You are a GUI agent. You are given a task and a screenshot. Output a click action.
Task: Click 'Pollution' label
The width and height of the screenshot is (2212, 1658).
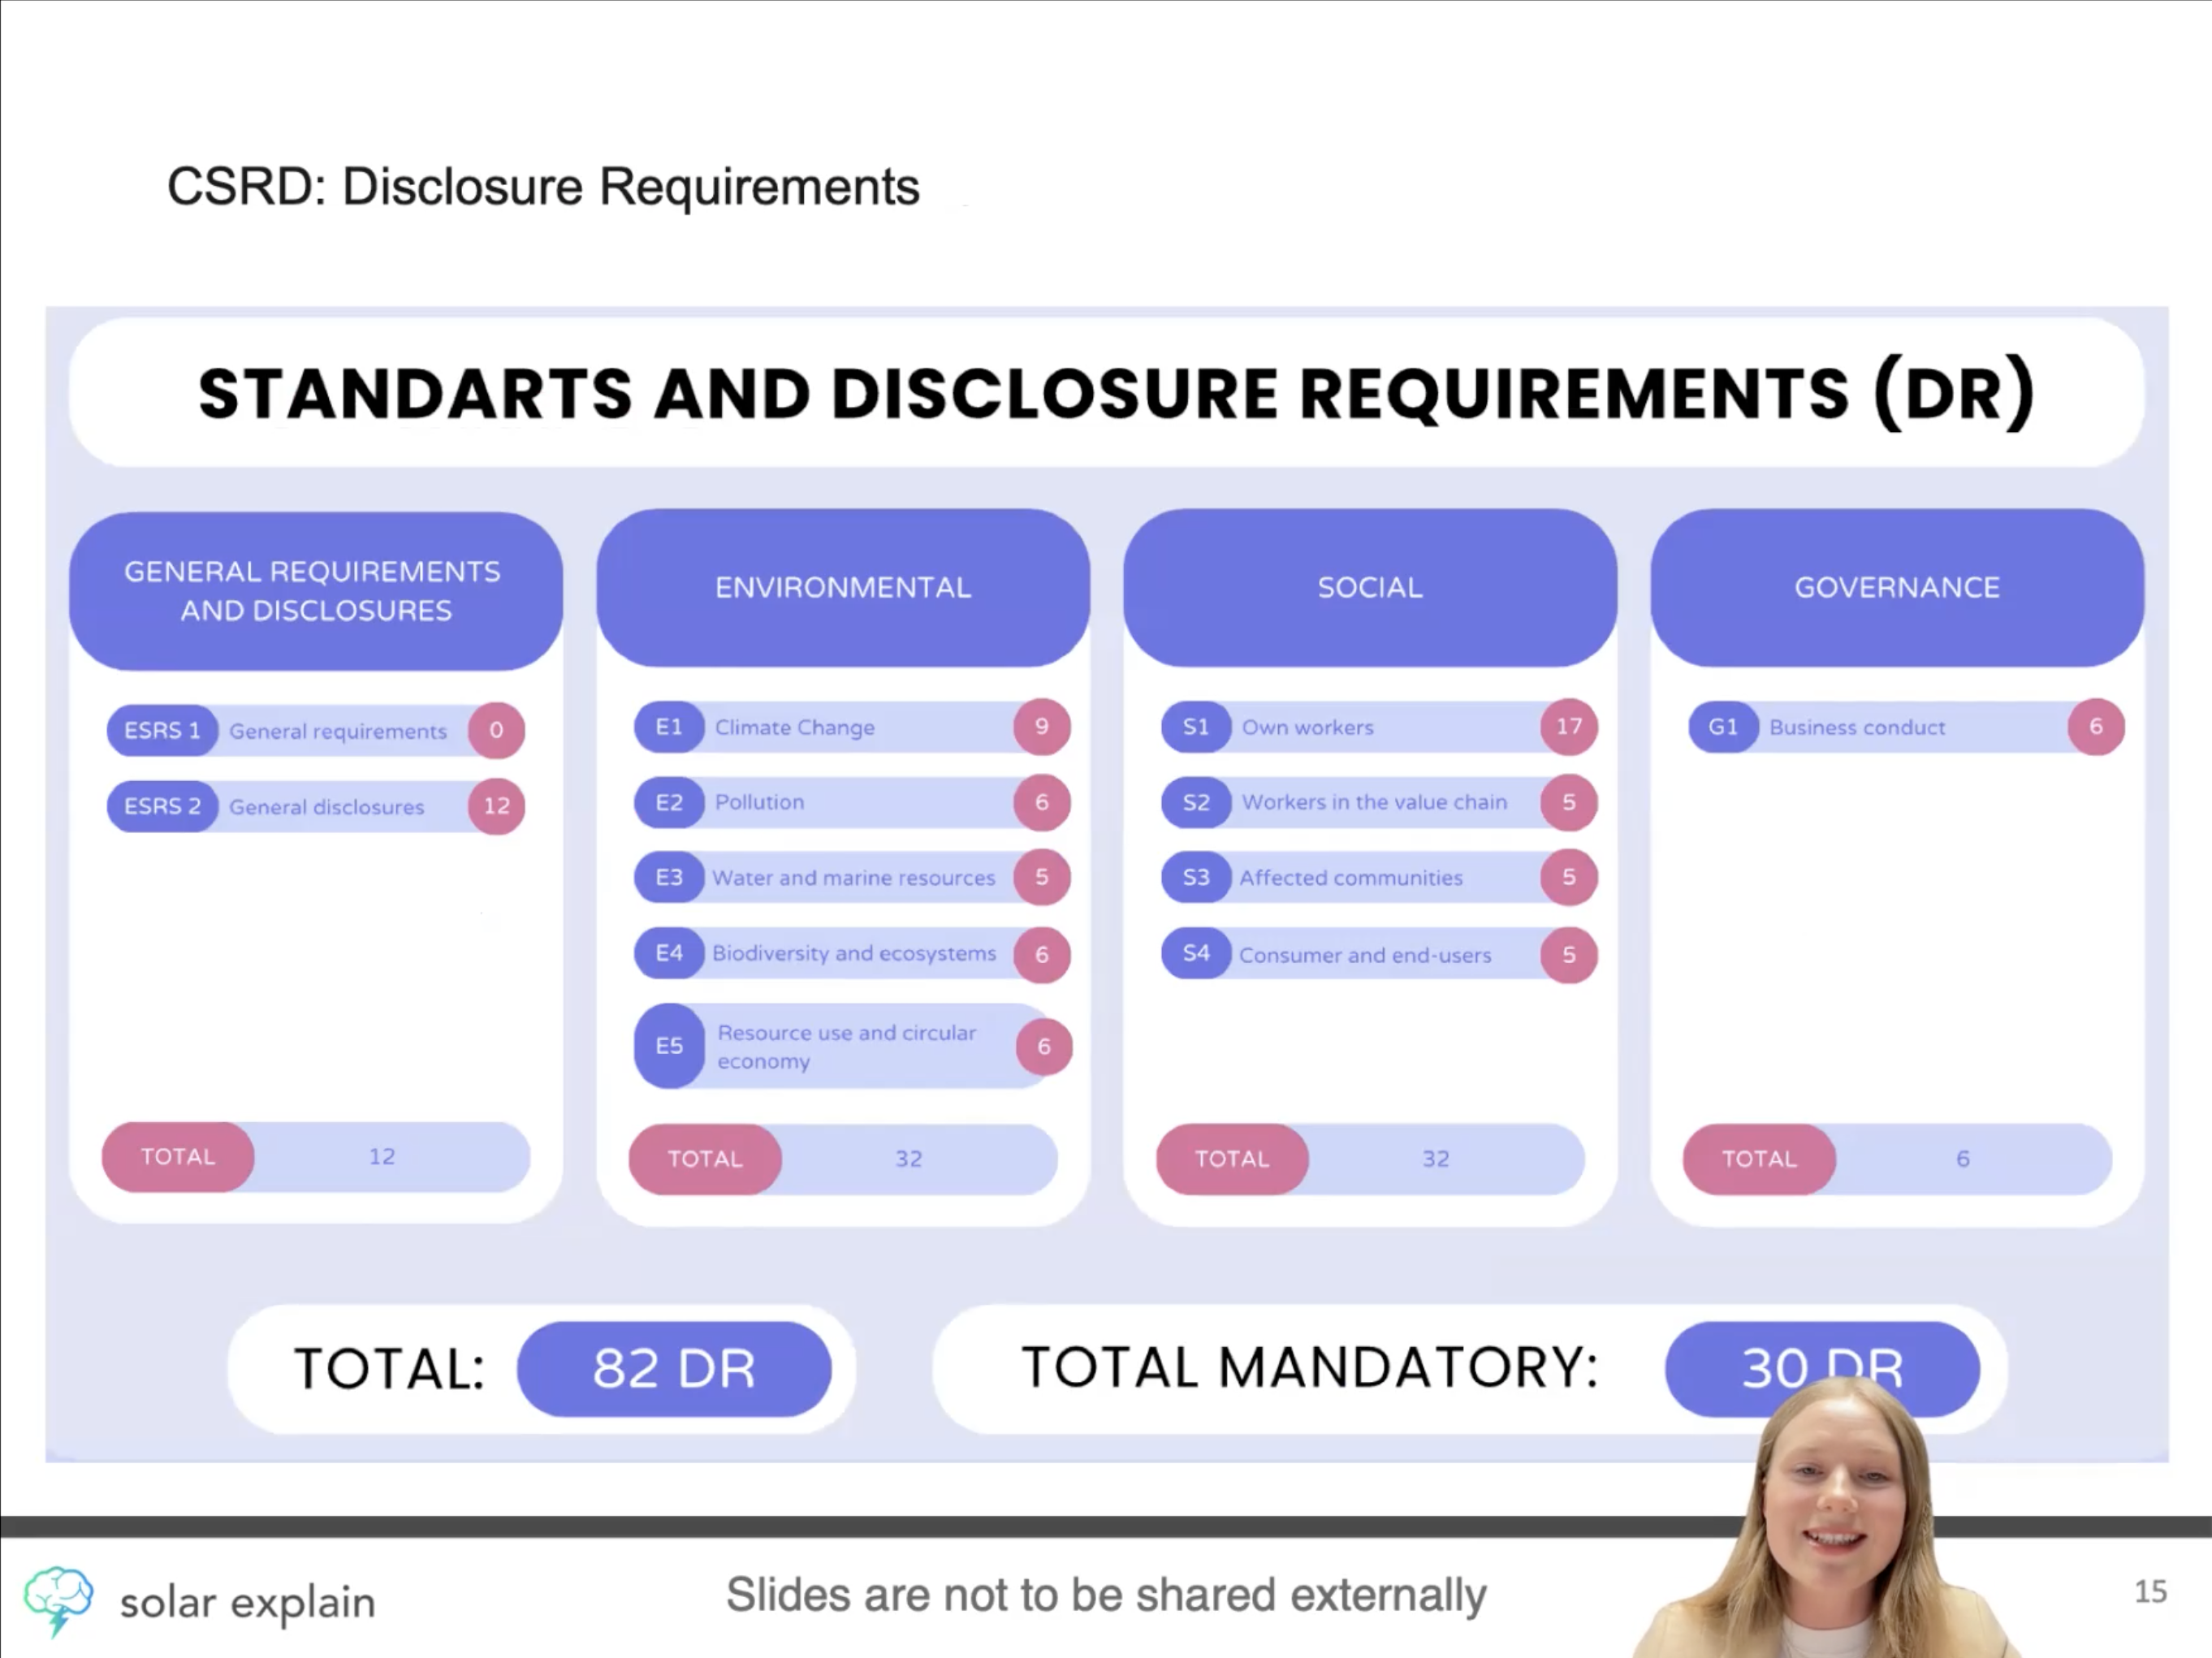759,802
